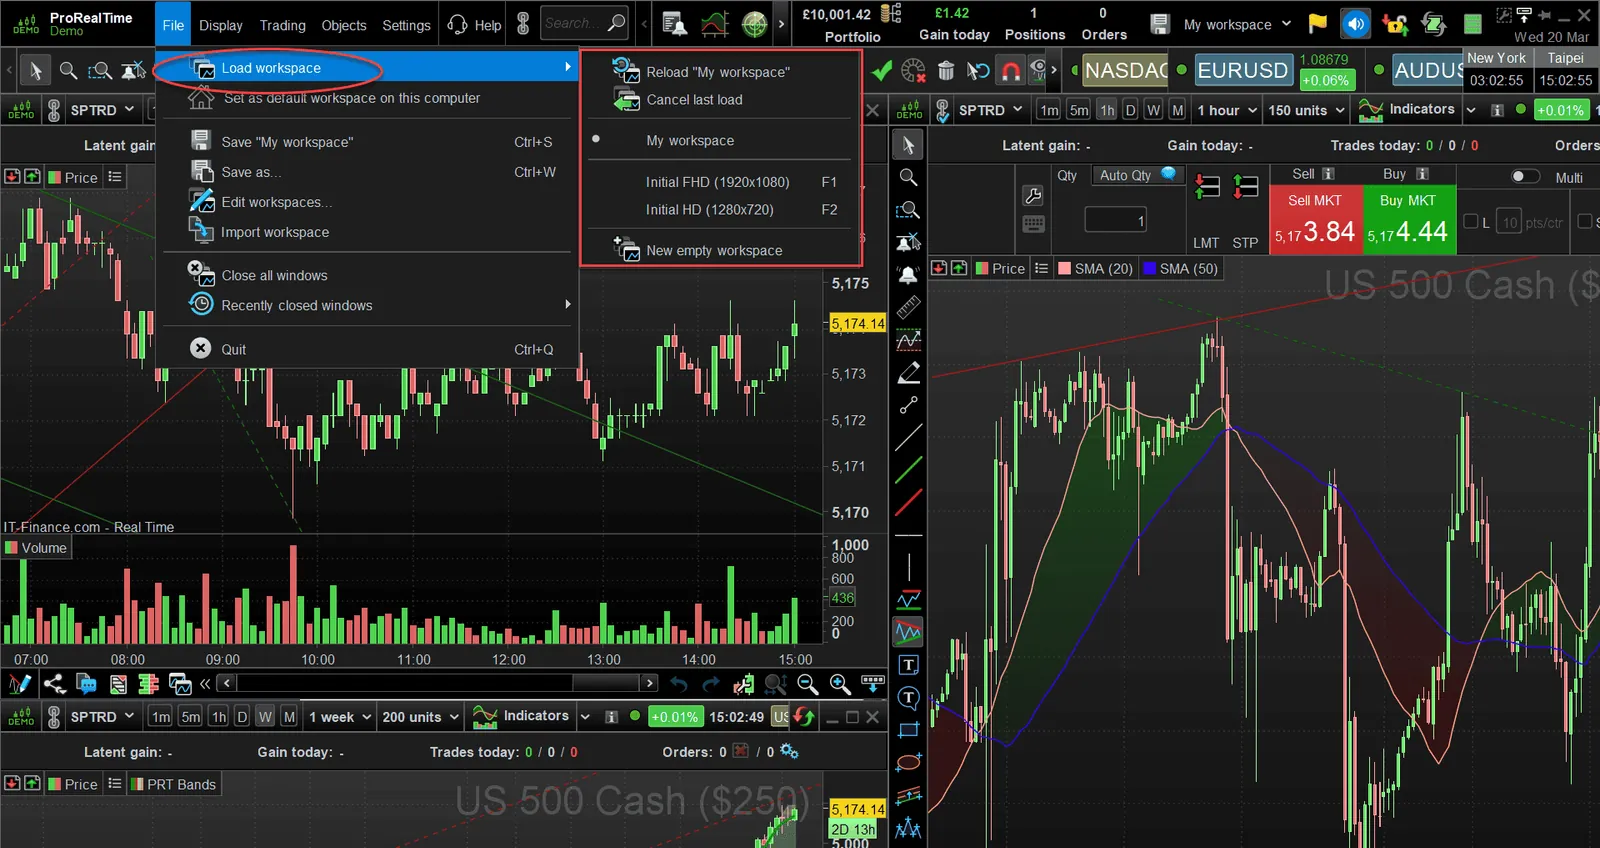
Task: Choose the alert bell tool in right chart toolbar
Action: coord(908,275)
